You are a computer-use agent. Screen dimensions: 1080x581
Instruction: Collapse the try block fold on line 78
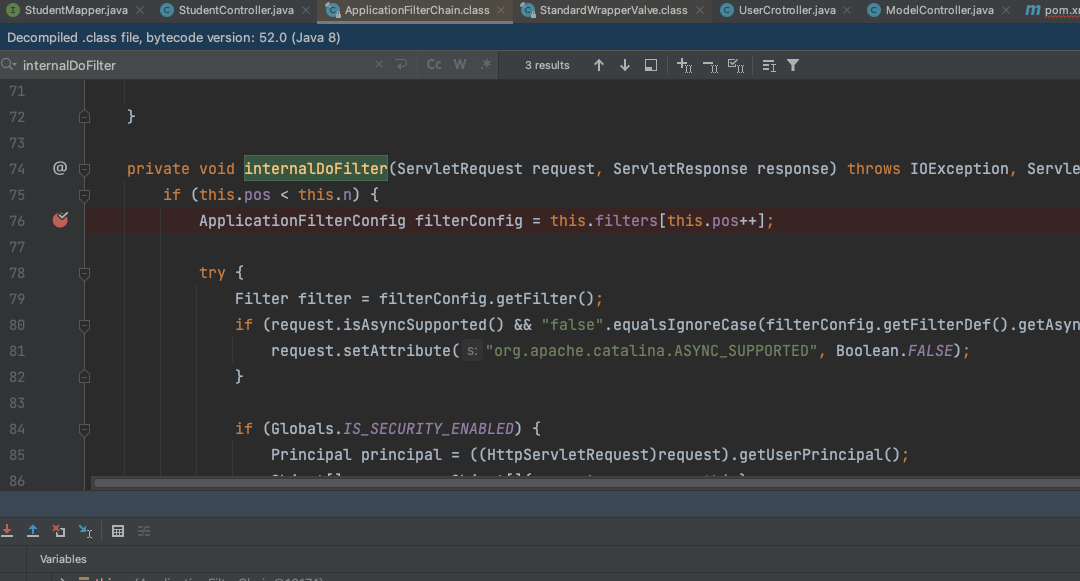(84, 274)
